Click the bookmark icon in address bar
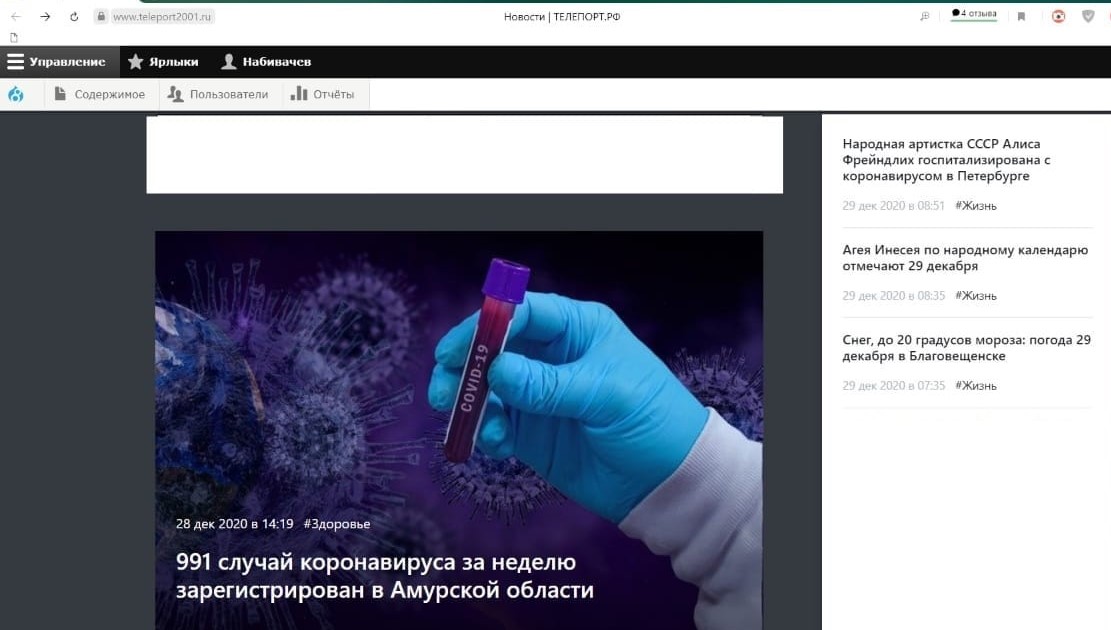Image resolution: width=1111 pixels, height=630 pixels. 1021,16
